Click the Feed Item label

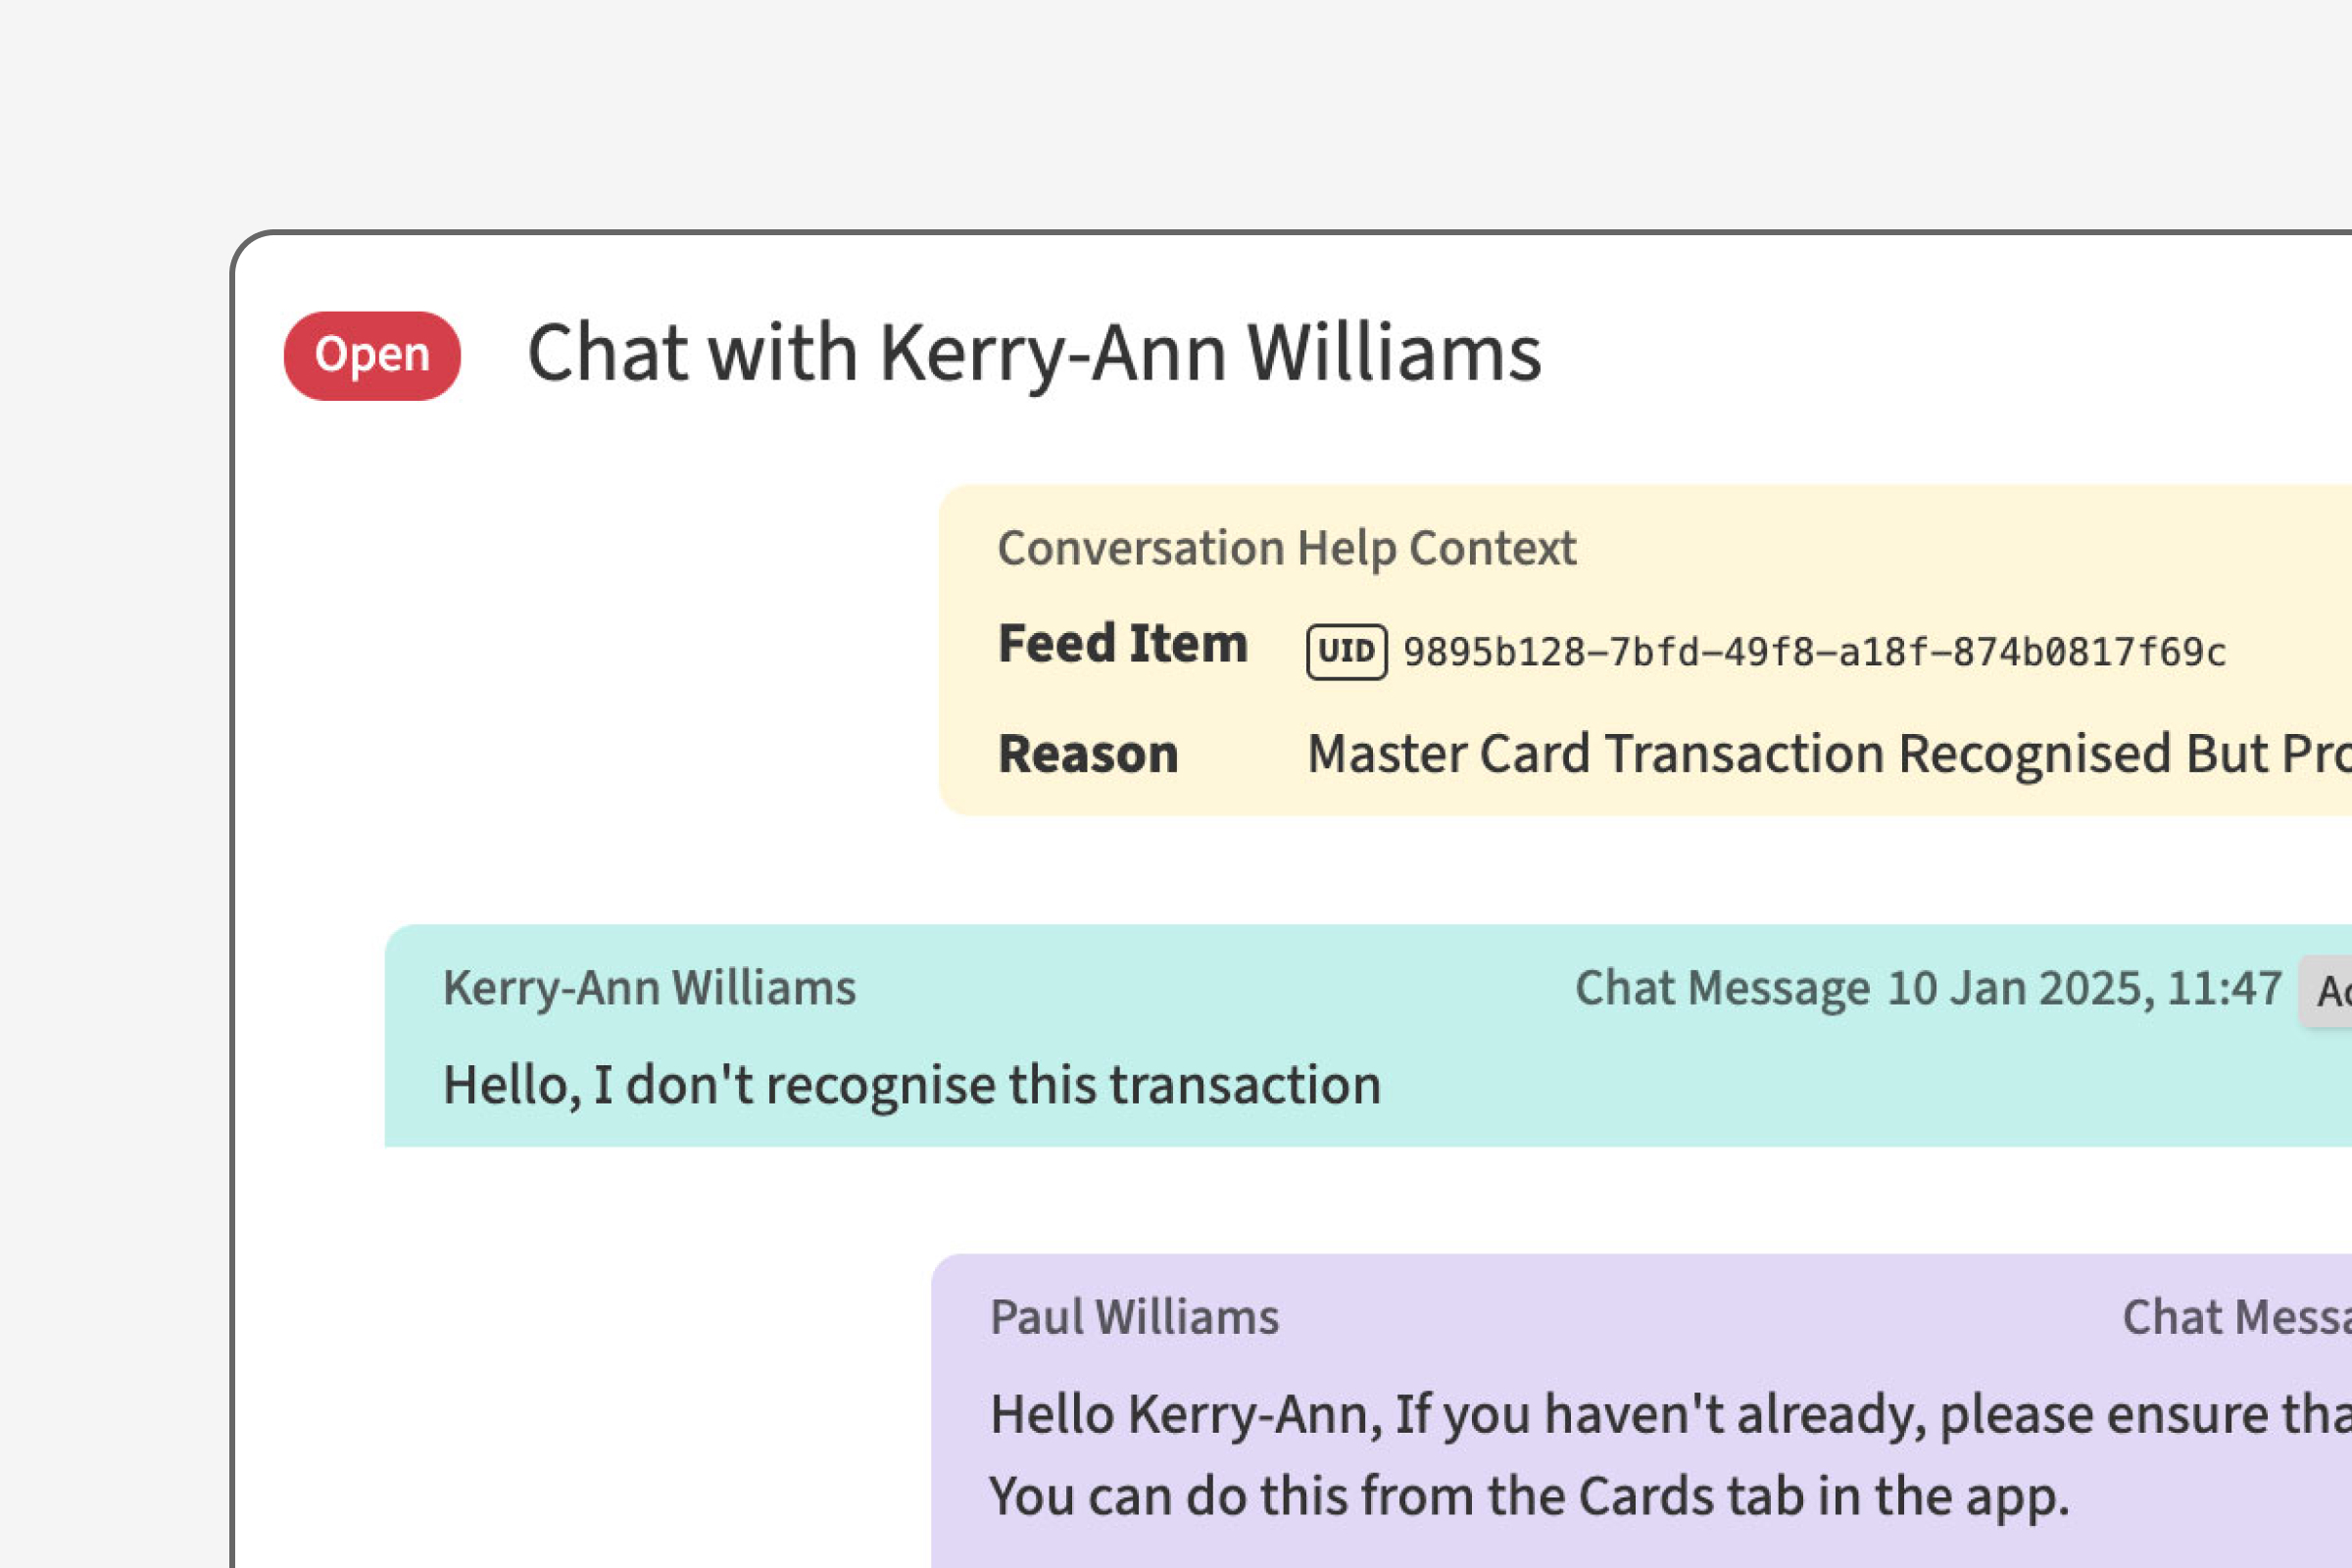(1122, 643)
